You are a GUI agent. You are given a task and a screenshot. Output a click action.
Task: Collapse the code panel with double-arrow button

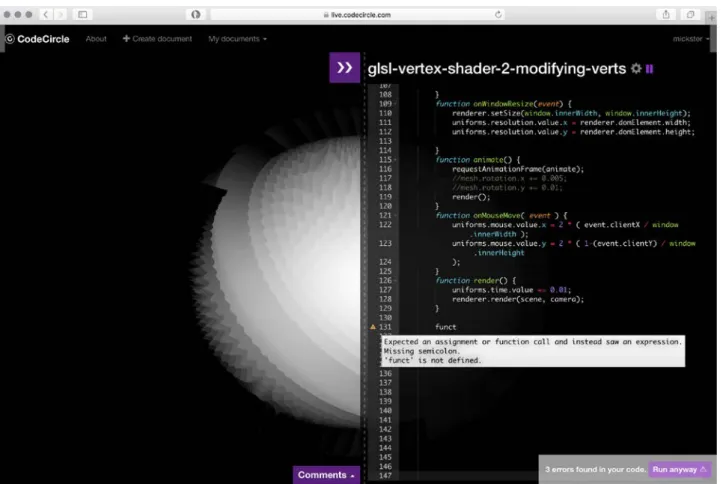344,68
